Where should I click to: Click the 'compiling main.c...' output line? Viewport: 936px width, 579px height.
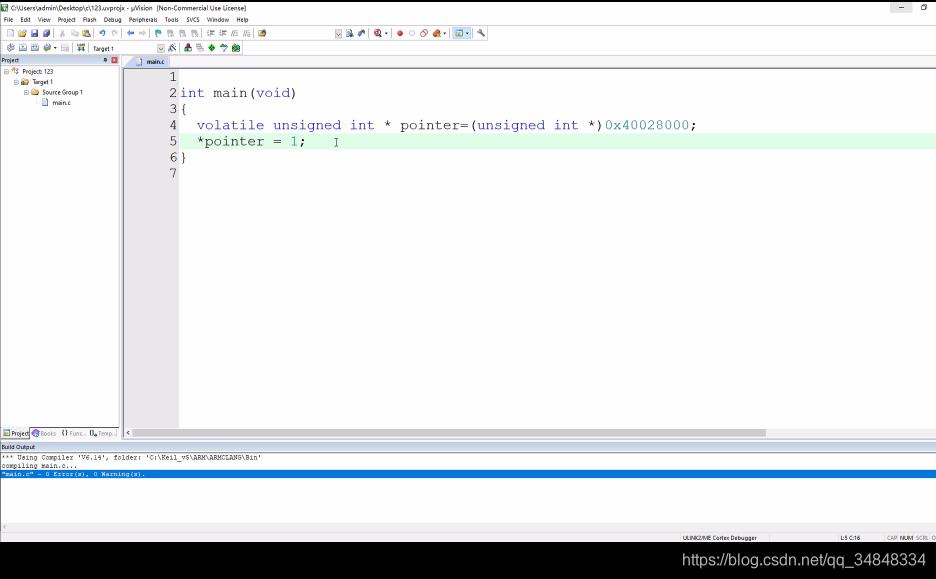(x=39, y=466)
